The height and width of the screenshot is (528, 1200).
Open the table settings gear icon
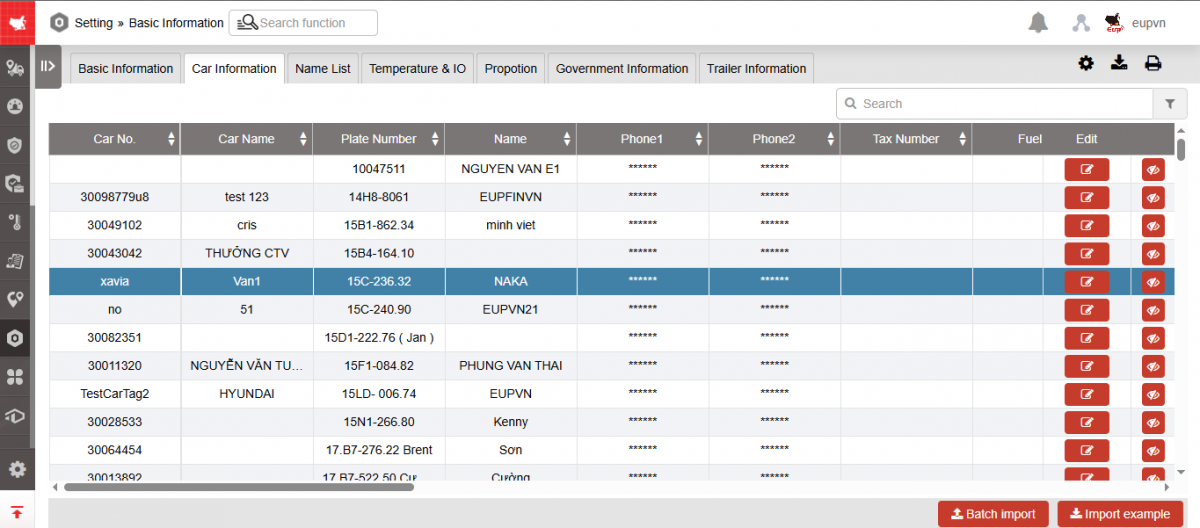click(1086, 64)
